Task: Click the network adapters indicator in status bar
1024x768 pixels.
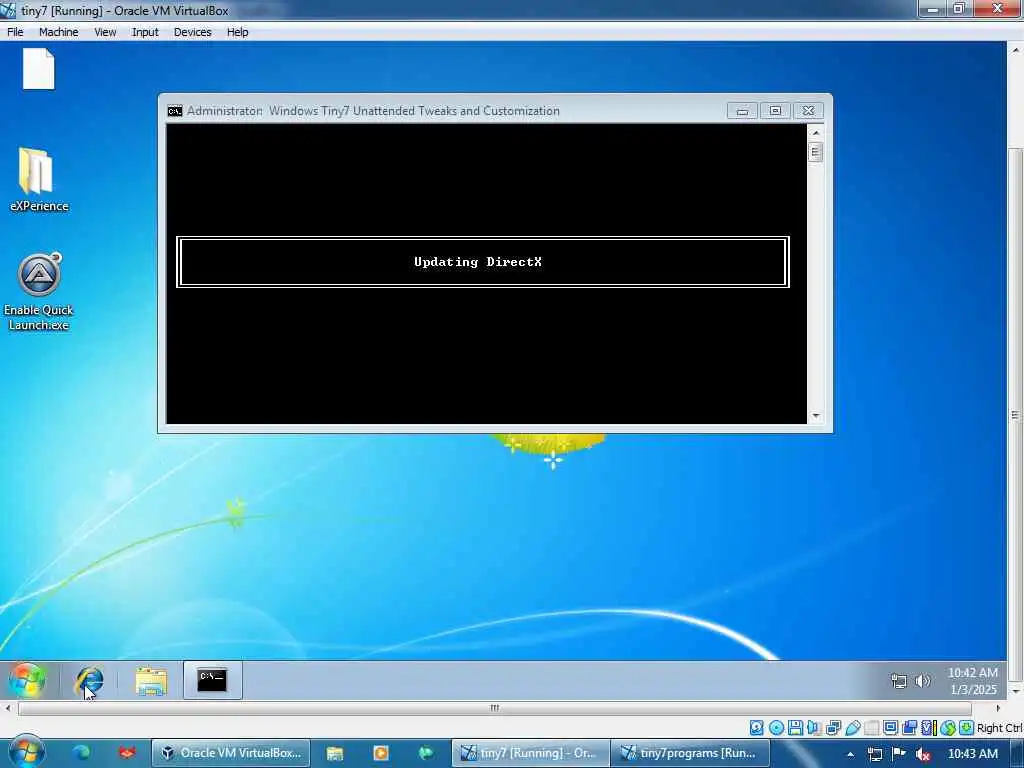Action: tap(833, 728)
